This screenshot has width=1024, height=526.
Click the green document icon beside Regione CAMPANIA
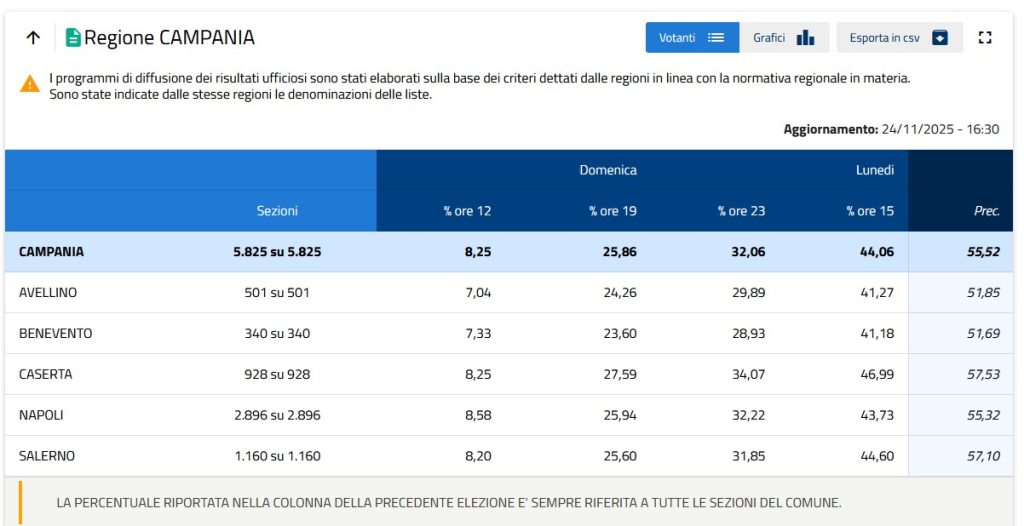coord(73,38)
